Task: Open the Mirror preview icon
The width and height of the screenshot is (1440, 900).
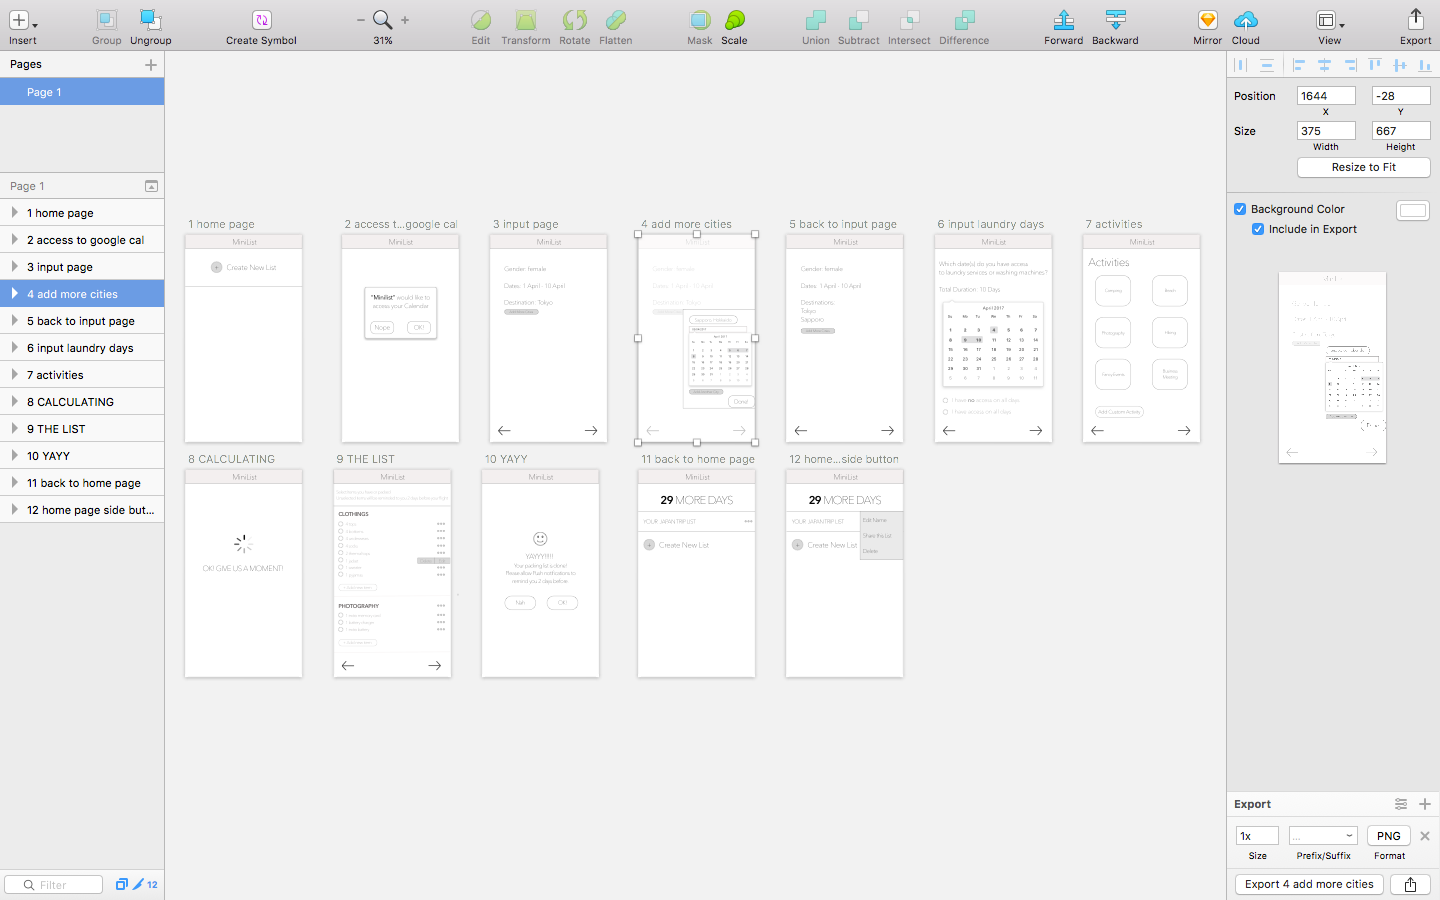Action: [1207, 20]
